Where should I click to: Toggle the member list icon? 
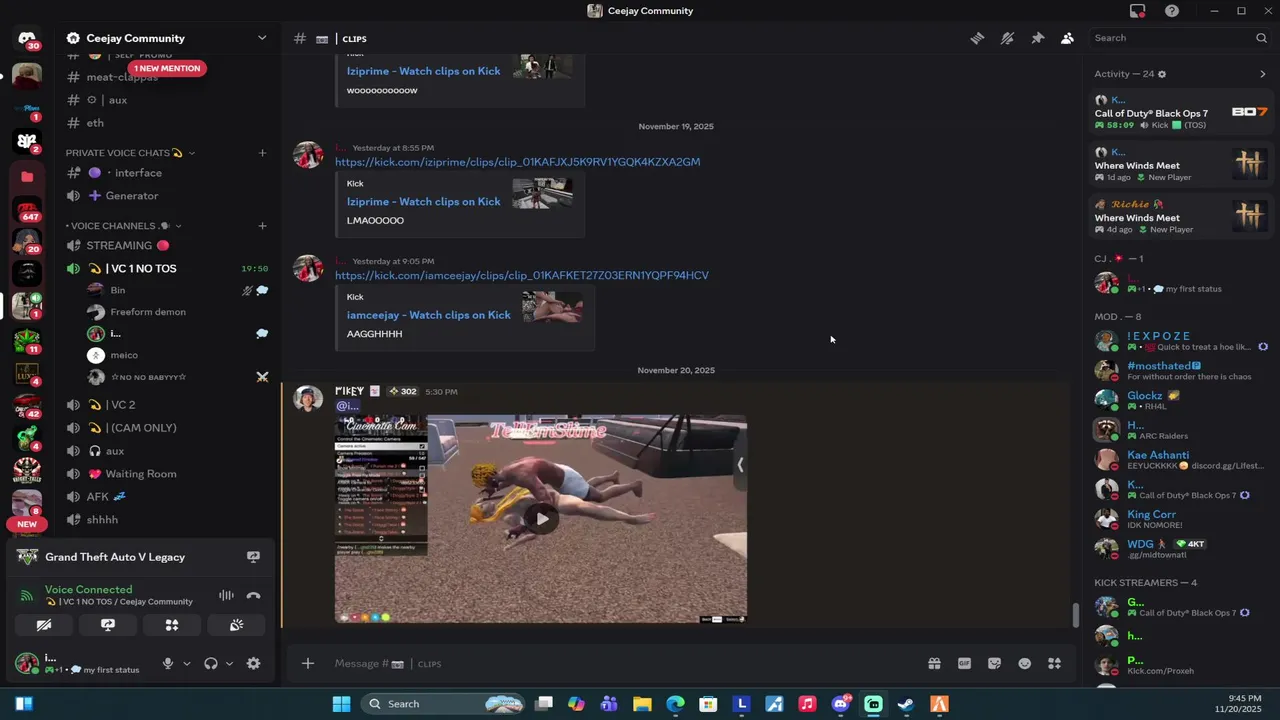click(x=1067, y=38)
